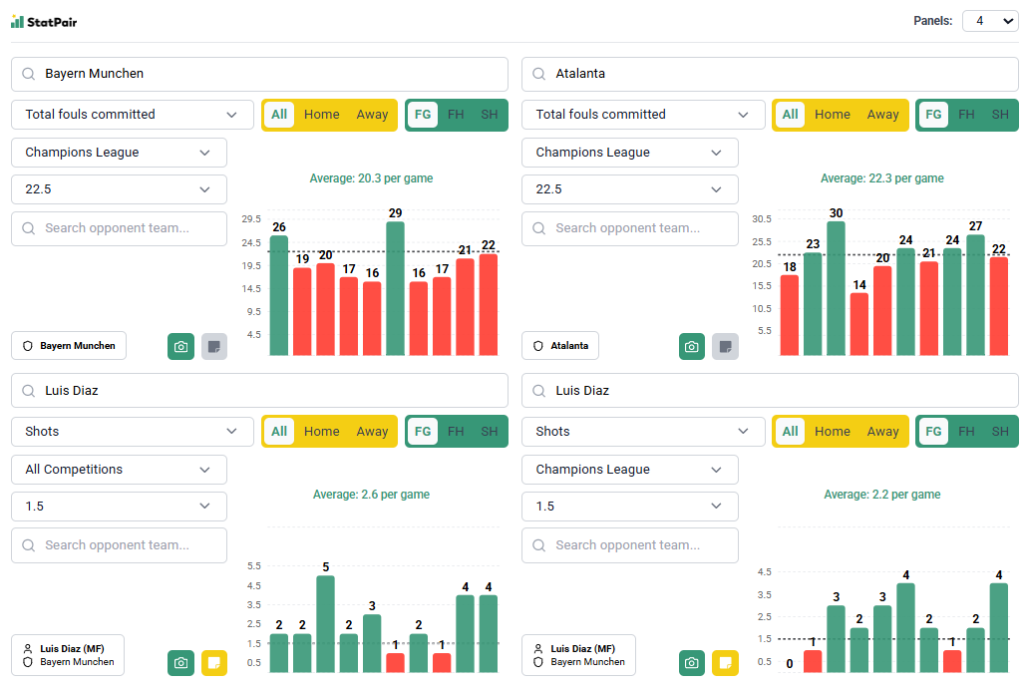The height and width of the screenshot is (688, 1024).
Task: Select the 'All' tab in the bottom-right Luis Diaz panel
Action: (x=790, y=432)
